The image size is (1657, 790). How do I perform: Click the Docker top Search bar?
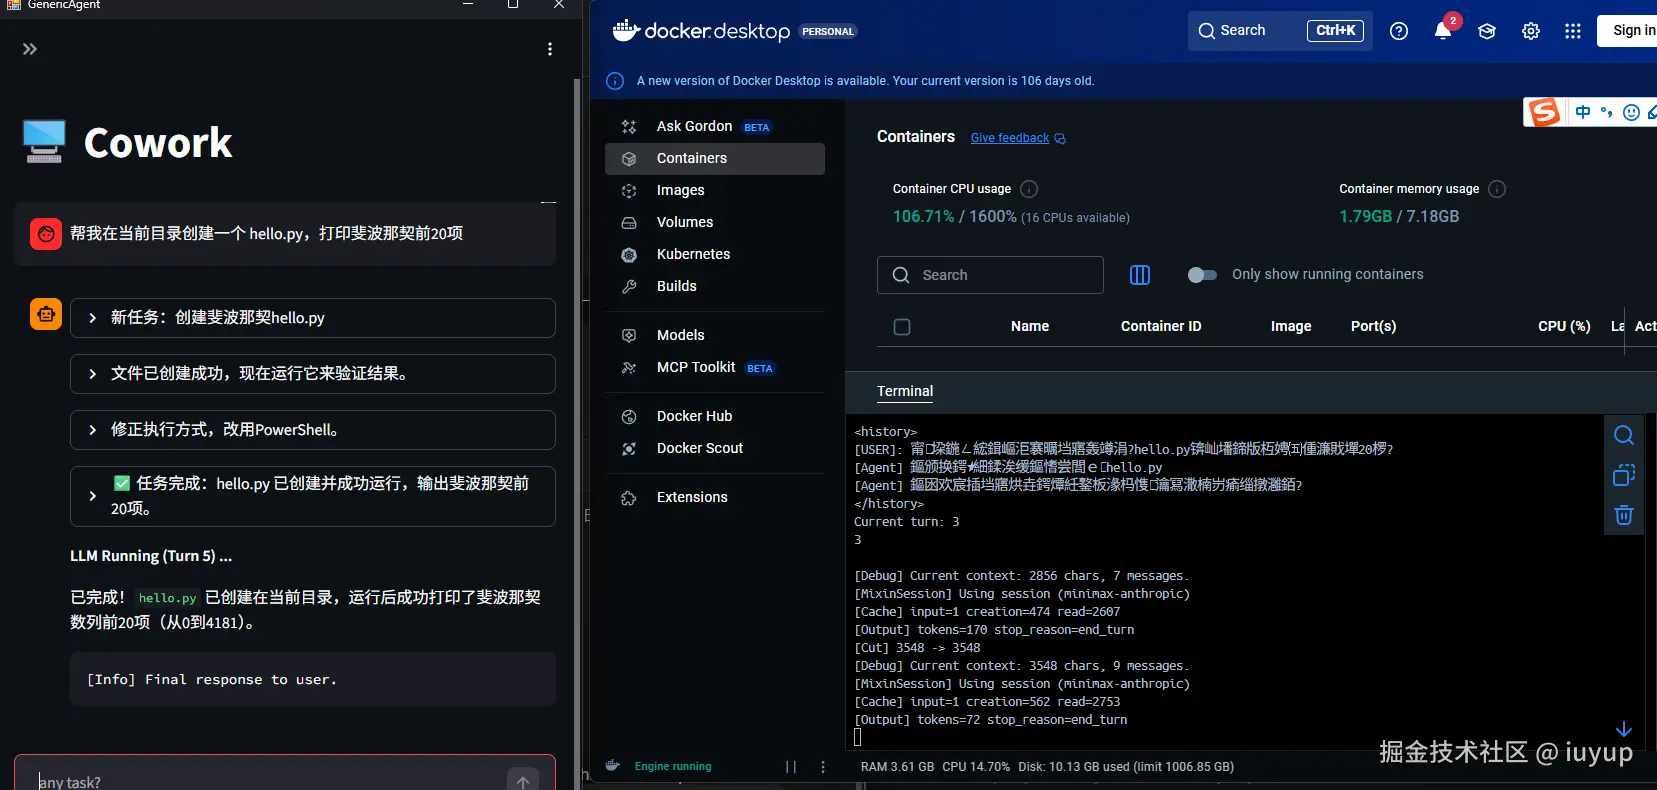[1280, 31]
